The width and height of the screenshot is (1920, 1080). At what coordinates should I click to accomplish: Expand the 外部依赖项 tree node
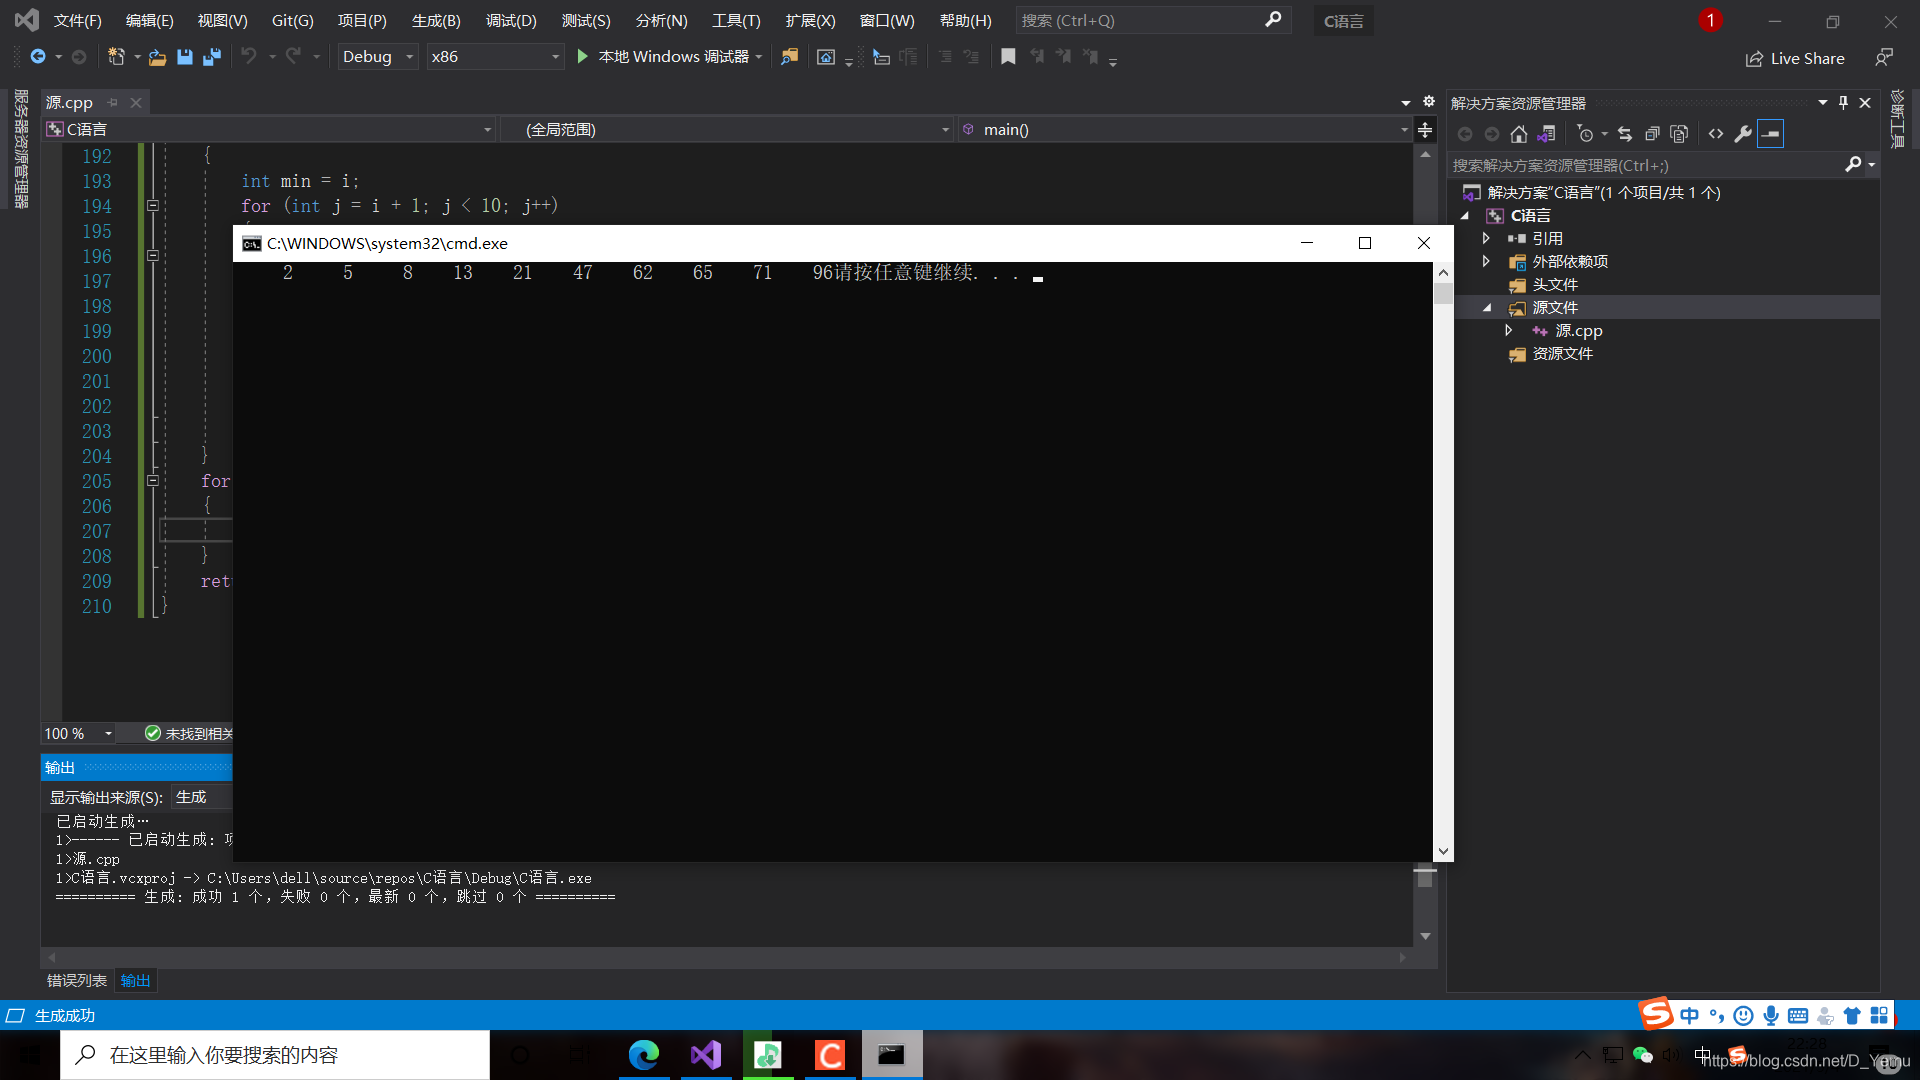click(x=1486, y=261)
